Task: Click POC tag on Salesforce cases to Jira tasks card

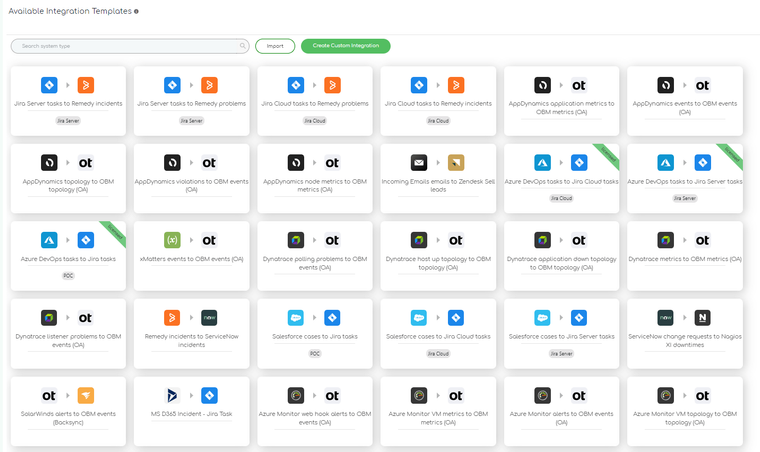Action: coord(315,354)
